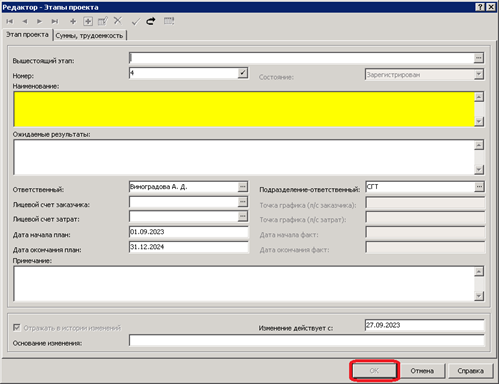Switch to 'Суммы, трудоемкость' tab
This screenshot has width=499, height=384.
89,35
